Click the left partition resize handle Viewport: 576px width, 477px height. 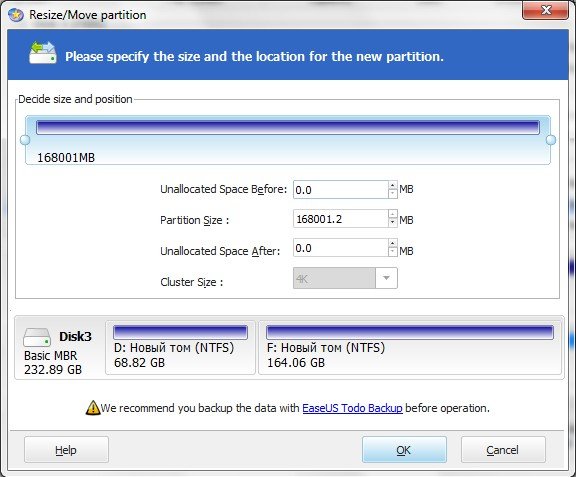pos(25,140)
